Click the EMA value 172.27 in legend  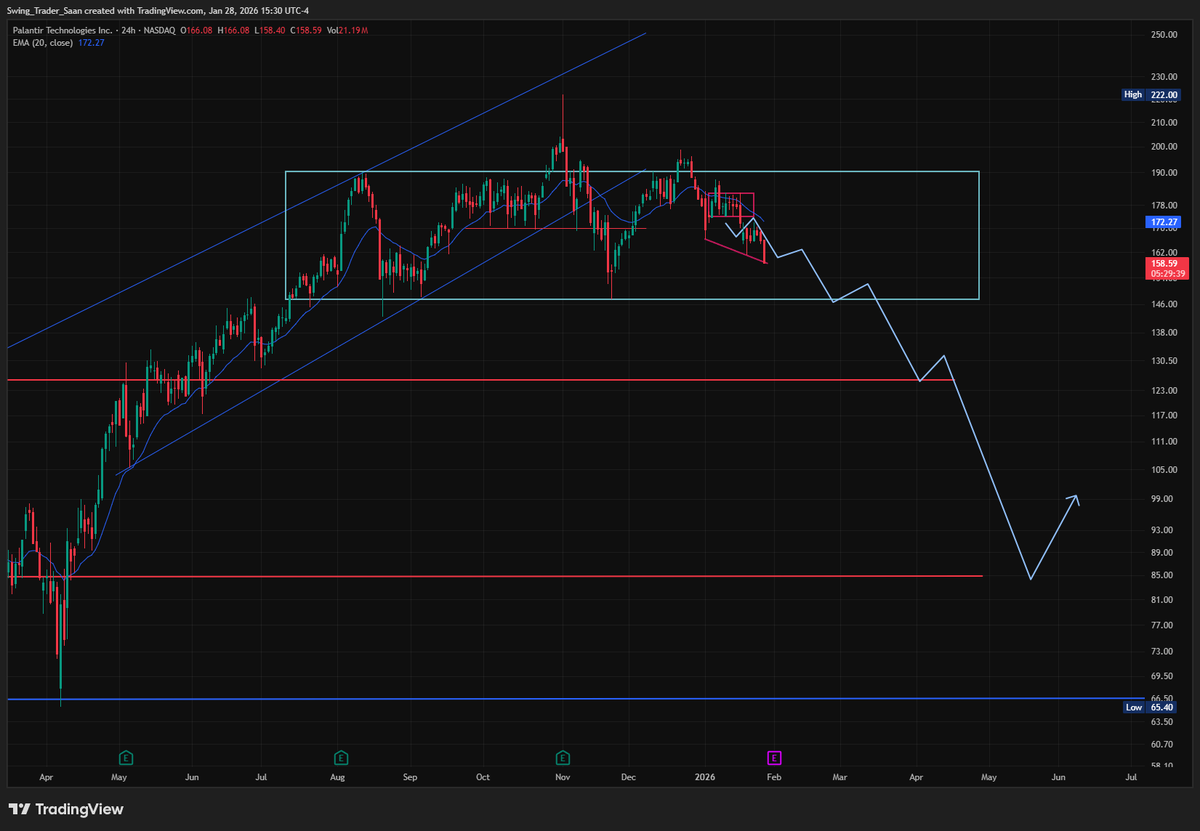click(x=92, y=44)
